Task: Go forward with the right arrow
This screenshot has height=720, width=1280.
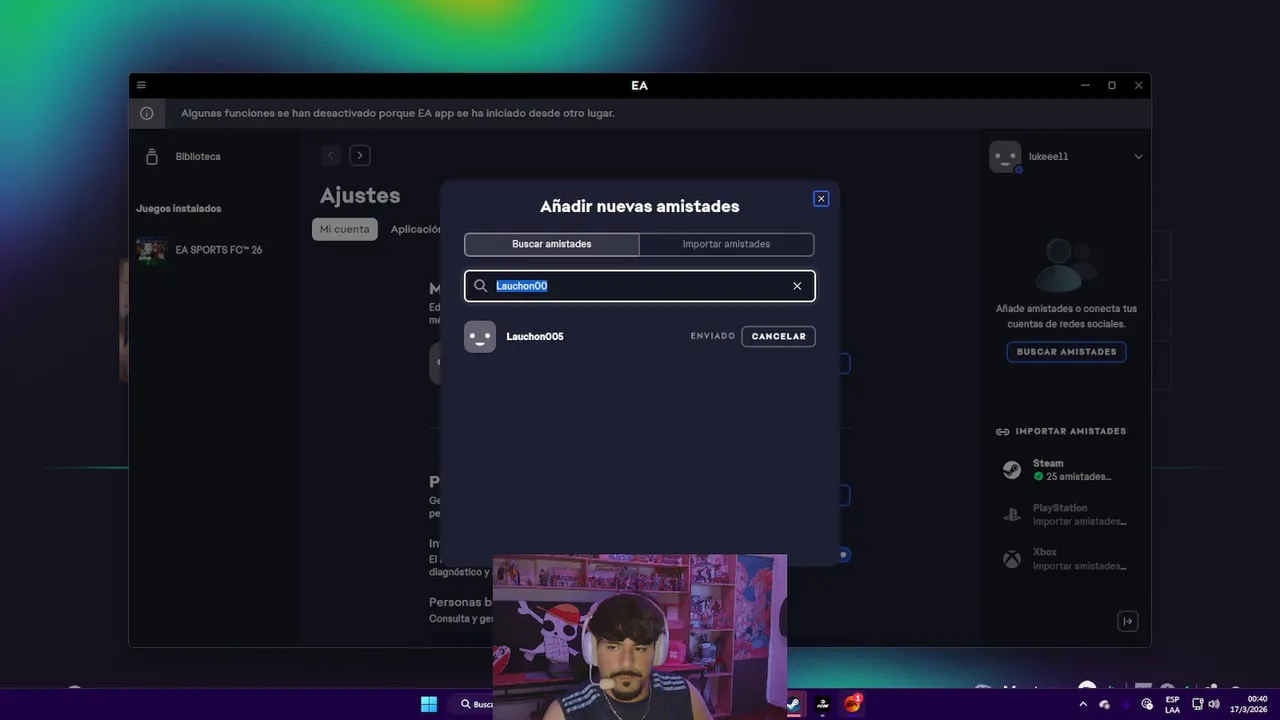Action: [x=360, y=155]
